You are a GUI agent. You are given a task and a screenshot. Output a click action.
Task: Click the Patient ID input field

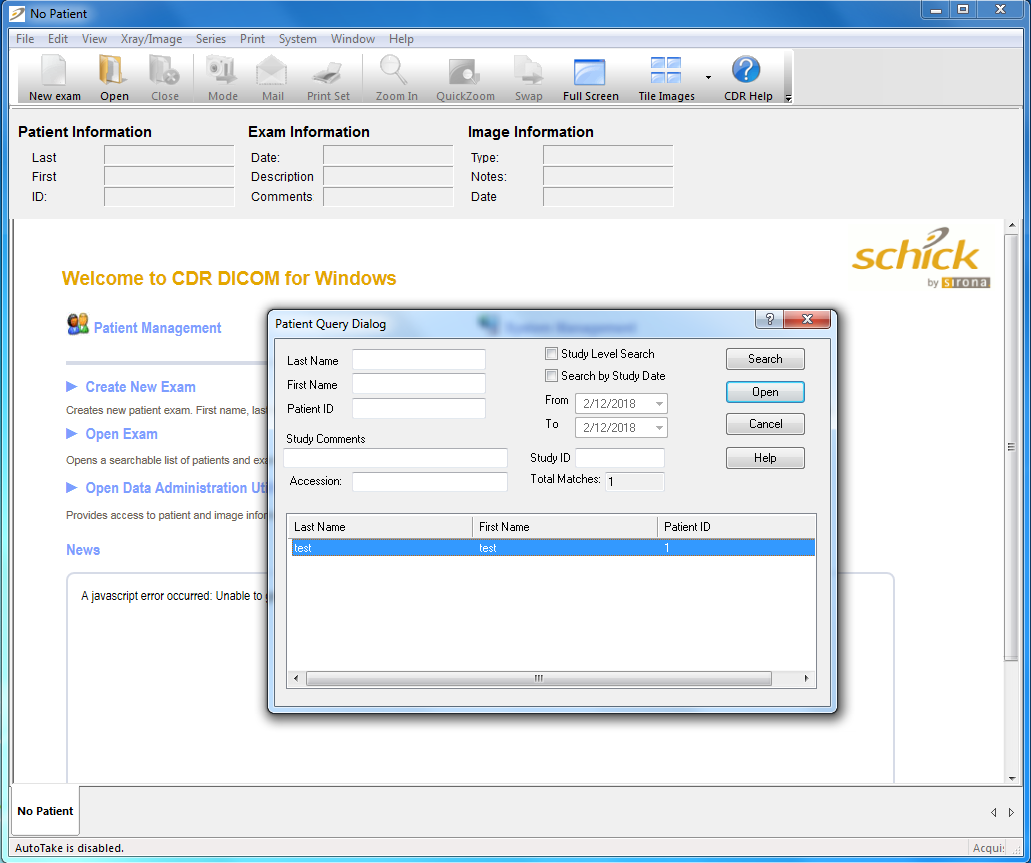tap(419, 408)
